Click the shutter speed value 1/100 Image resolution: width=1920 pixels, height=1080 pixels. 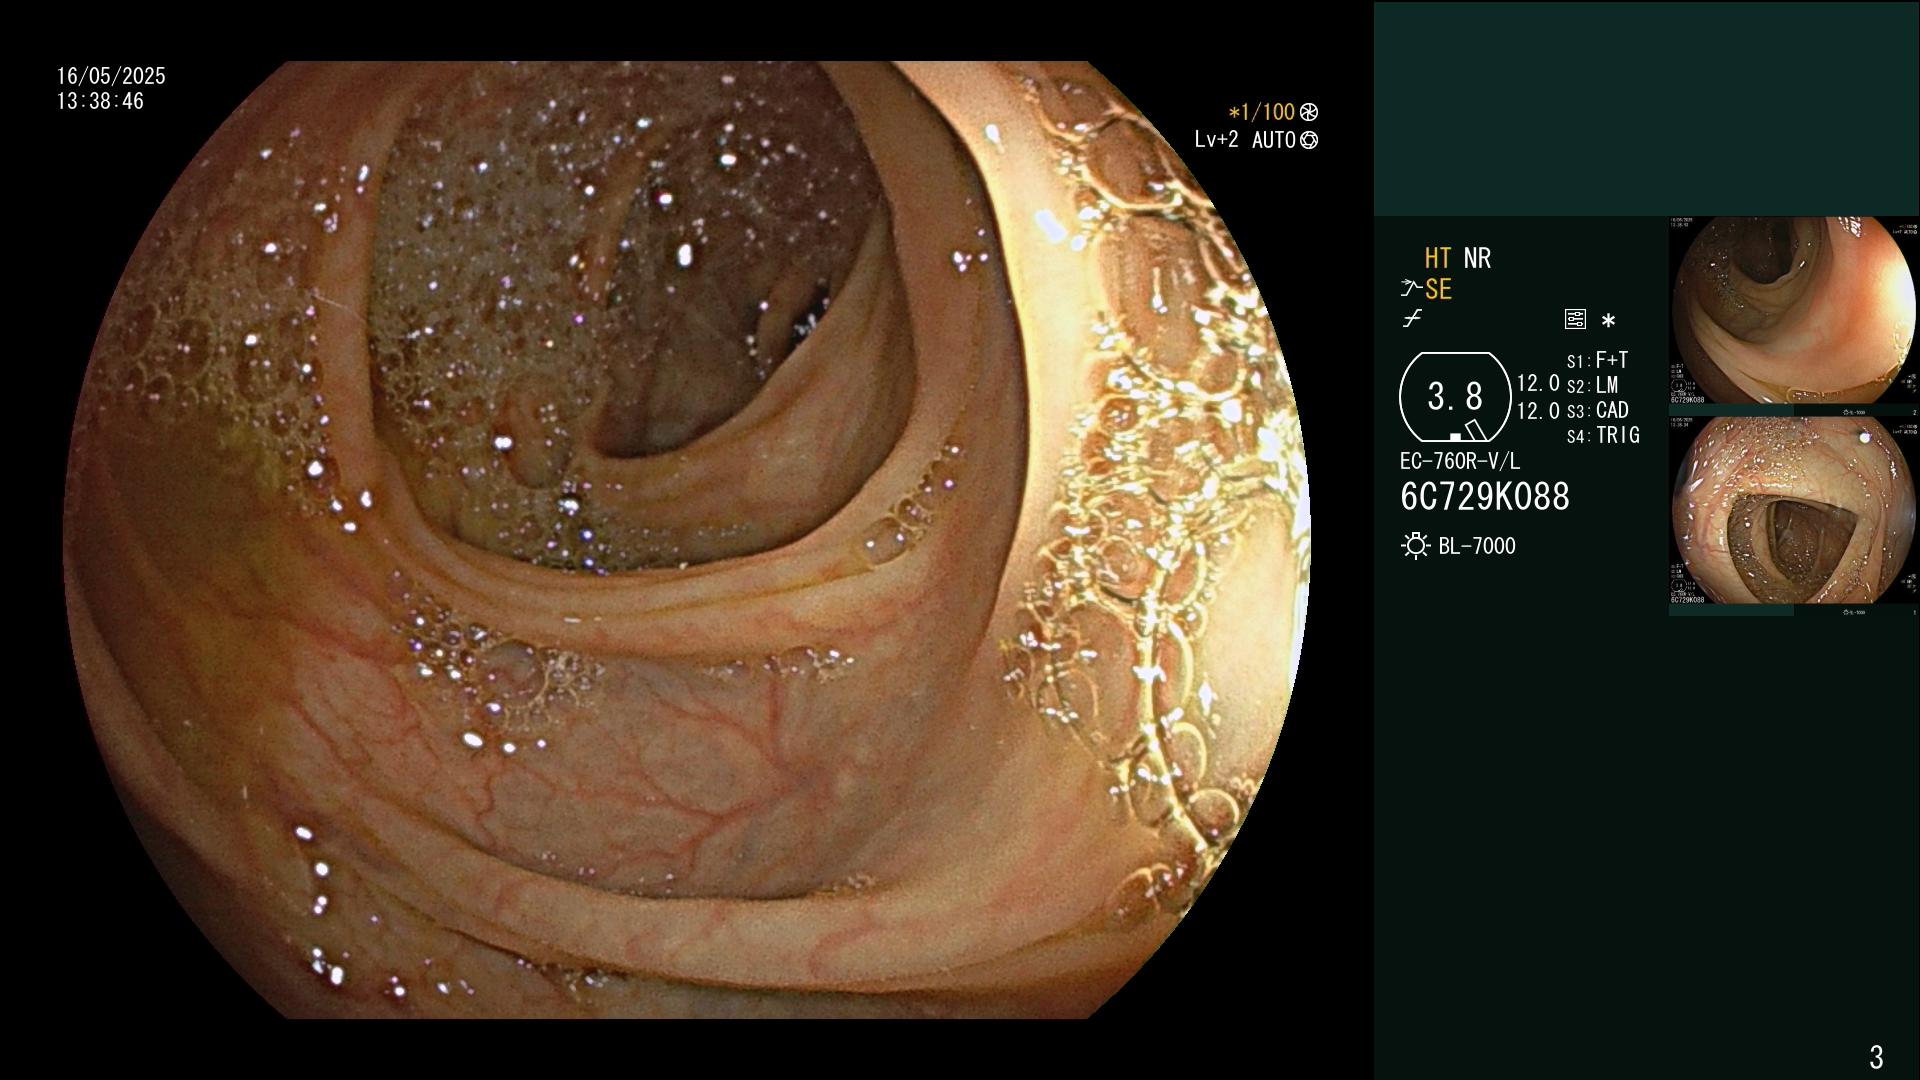(1267, 112)
